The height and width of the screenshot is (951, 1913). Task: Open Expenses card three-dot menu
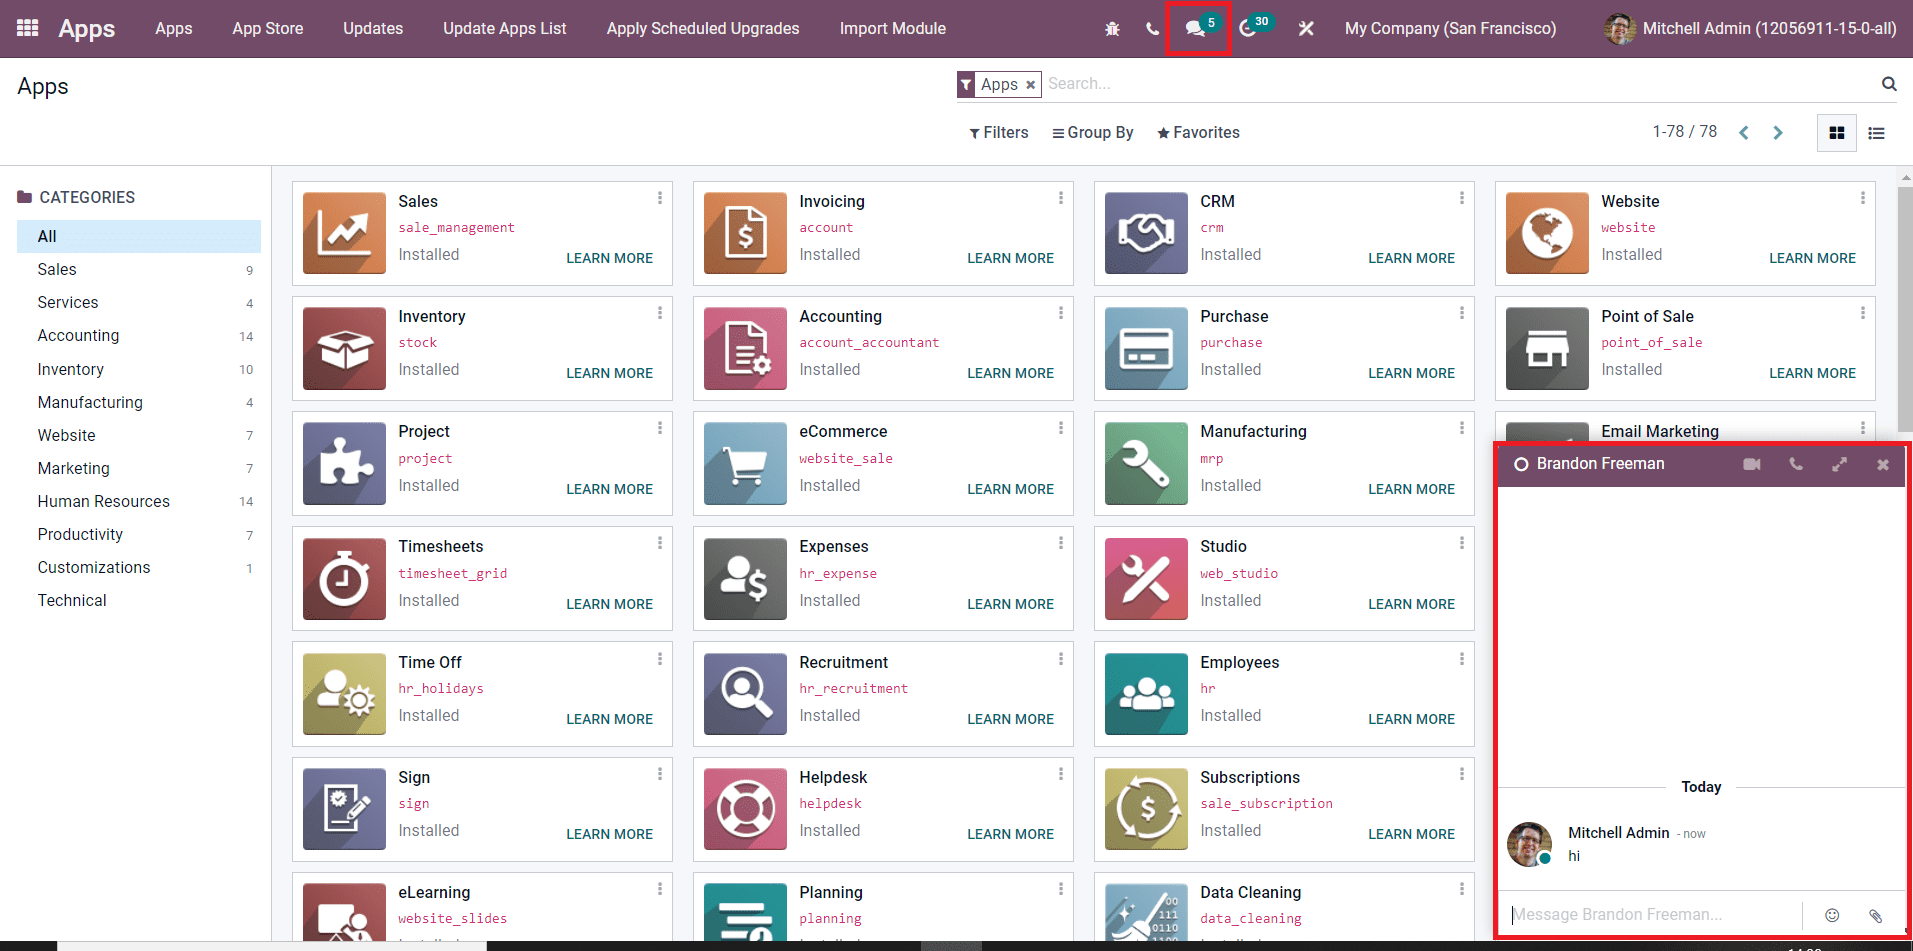(x=1061, y=543)
